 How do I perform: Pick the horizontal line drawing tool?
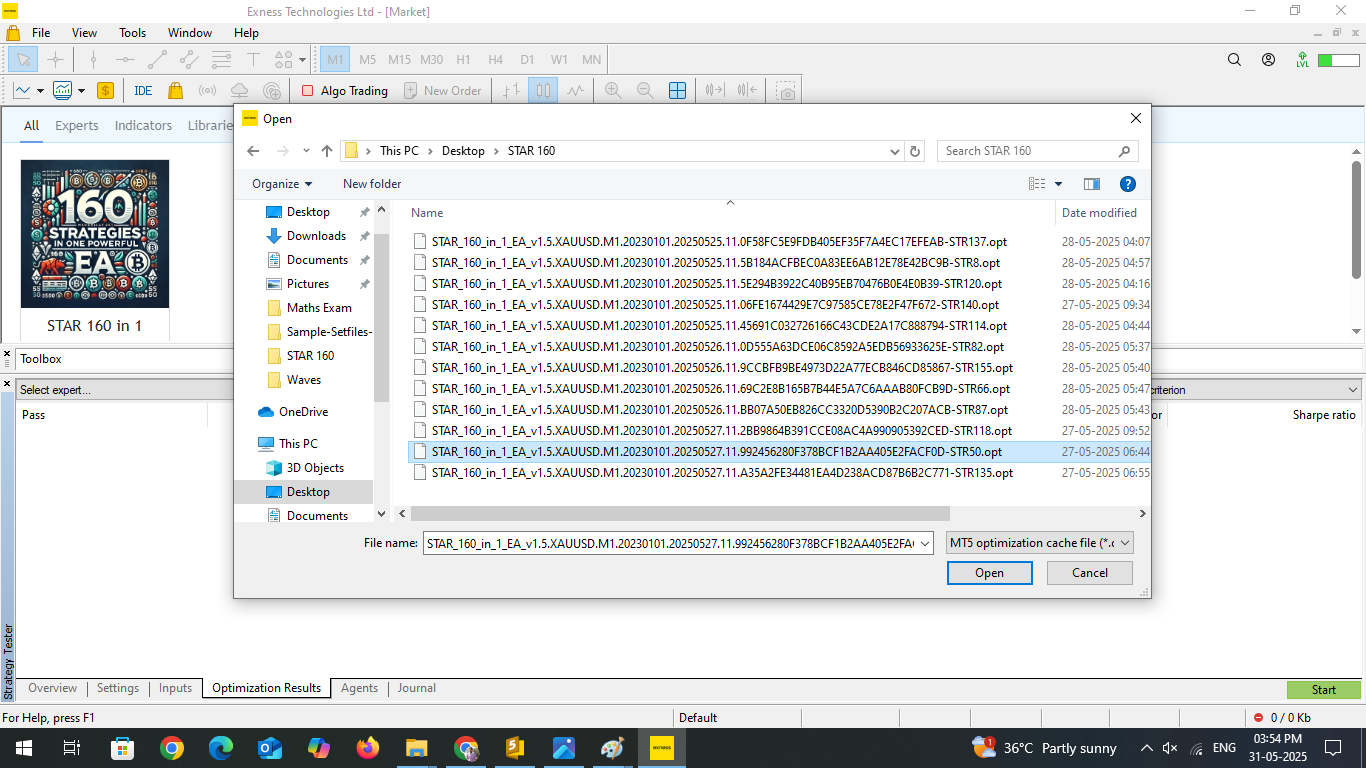pyautogui.click(x=125, y=59)
